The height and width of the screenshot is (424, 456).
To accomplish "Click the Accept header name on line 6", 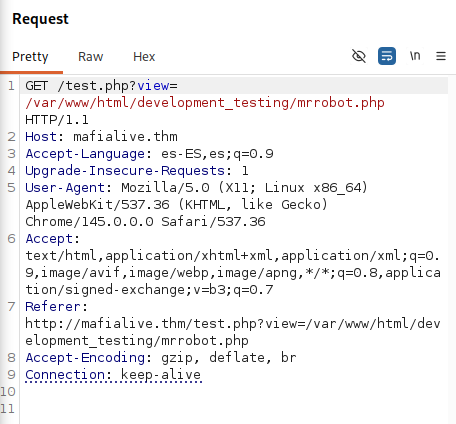I will [x=49, y=239].
